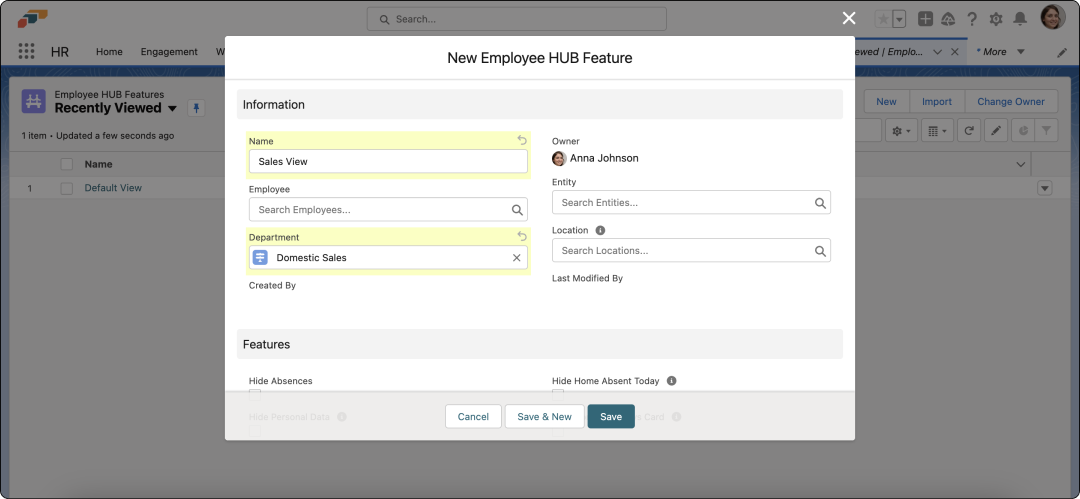This screenshot has height=499, width=1080.
Task: Pin the Recently Viewed list view
Action: point(196,108)
